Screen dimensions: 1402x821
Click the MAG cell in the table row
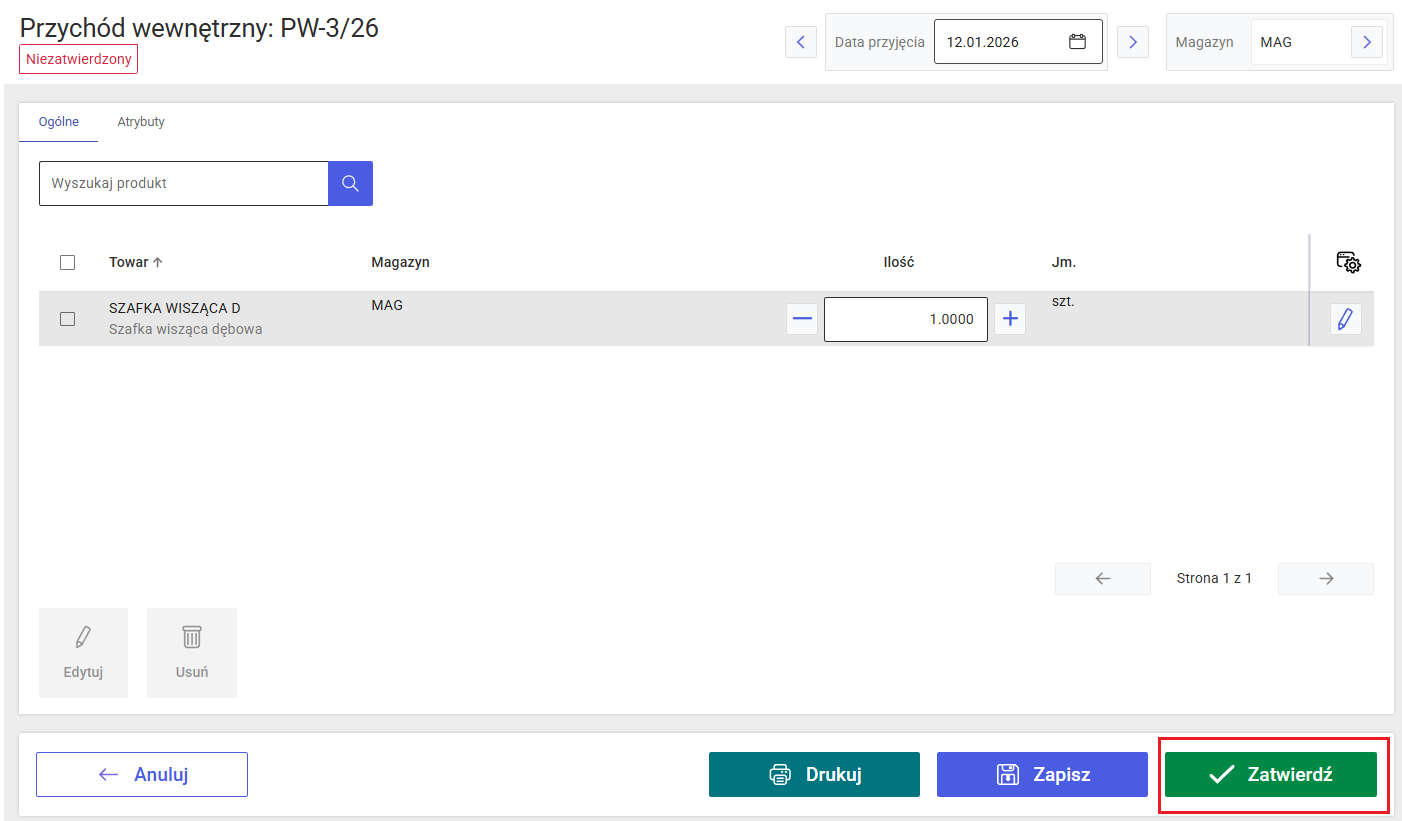coord(387,305)
